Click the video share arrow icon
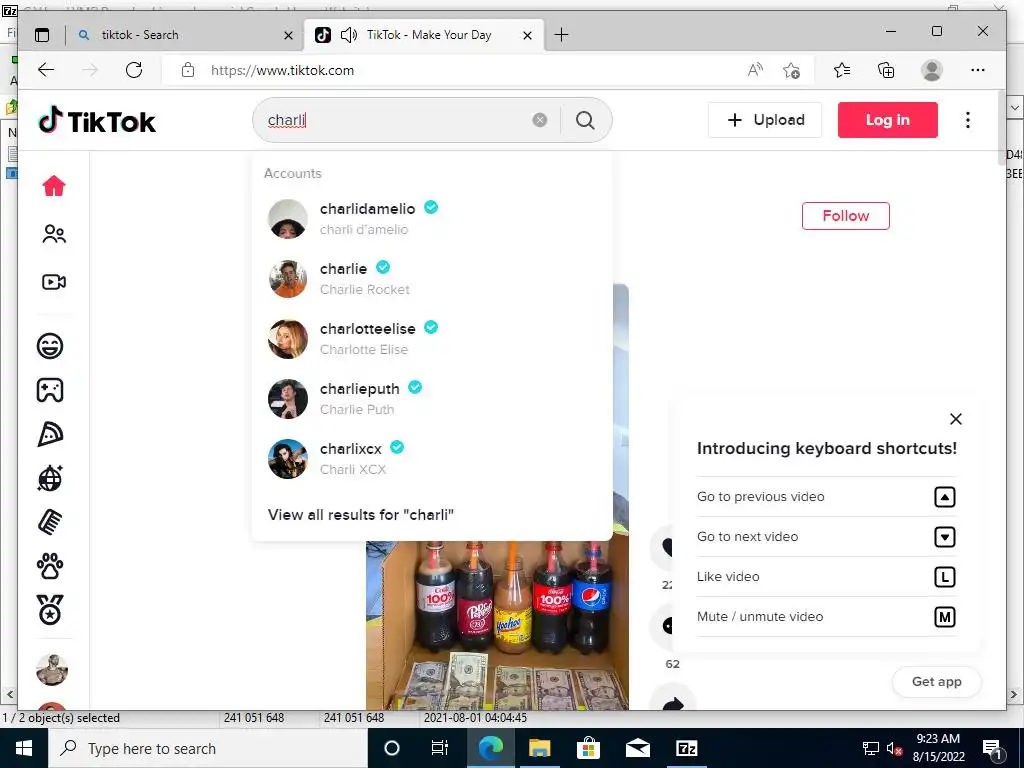 (673, 703)
